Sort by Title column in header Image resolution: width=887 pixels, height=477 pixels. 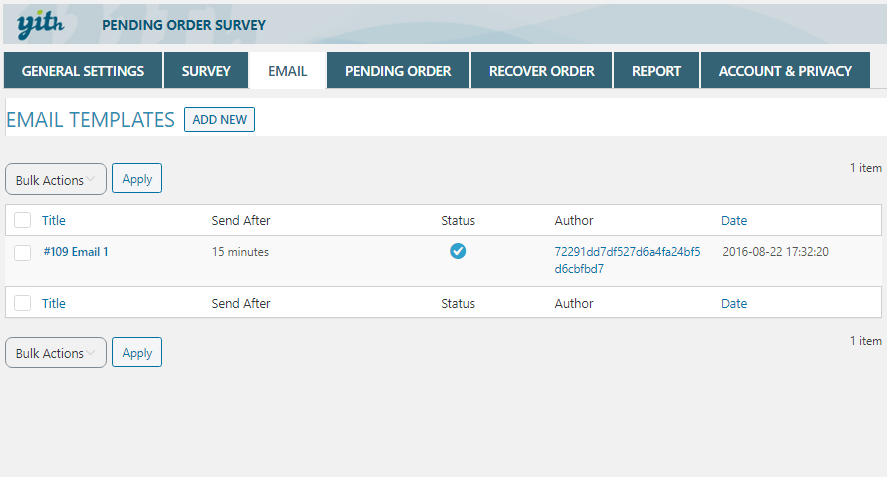[54, 221]
